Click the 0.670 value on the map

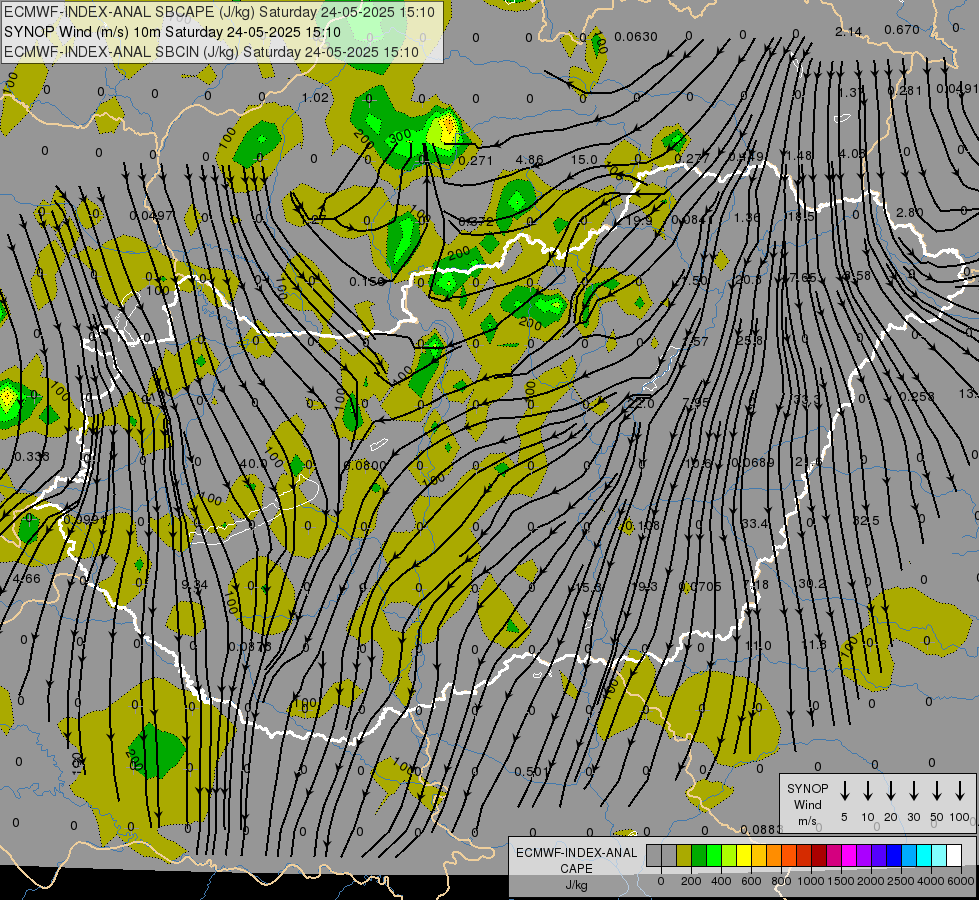(902, 29)
